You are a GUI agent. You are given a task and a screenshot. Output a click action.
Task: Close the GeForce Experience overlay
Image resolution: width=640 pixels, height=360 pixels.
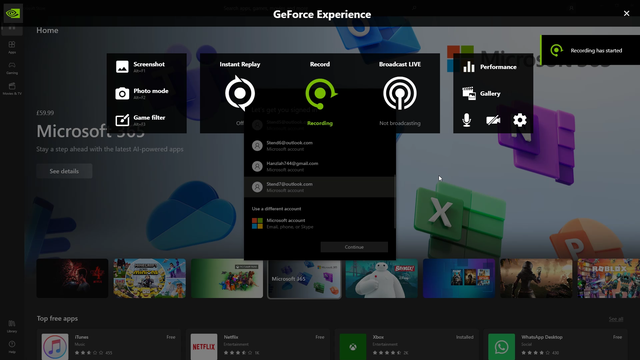(627, 13)
